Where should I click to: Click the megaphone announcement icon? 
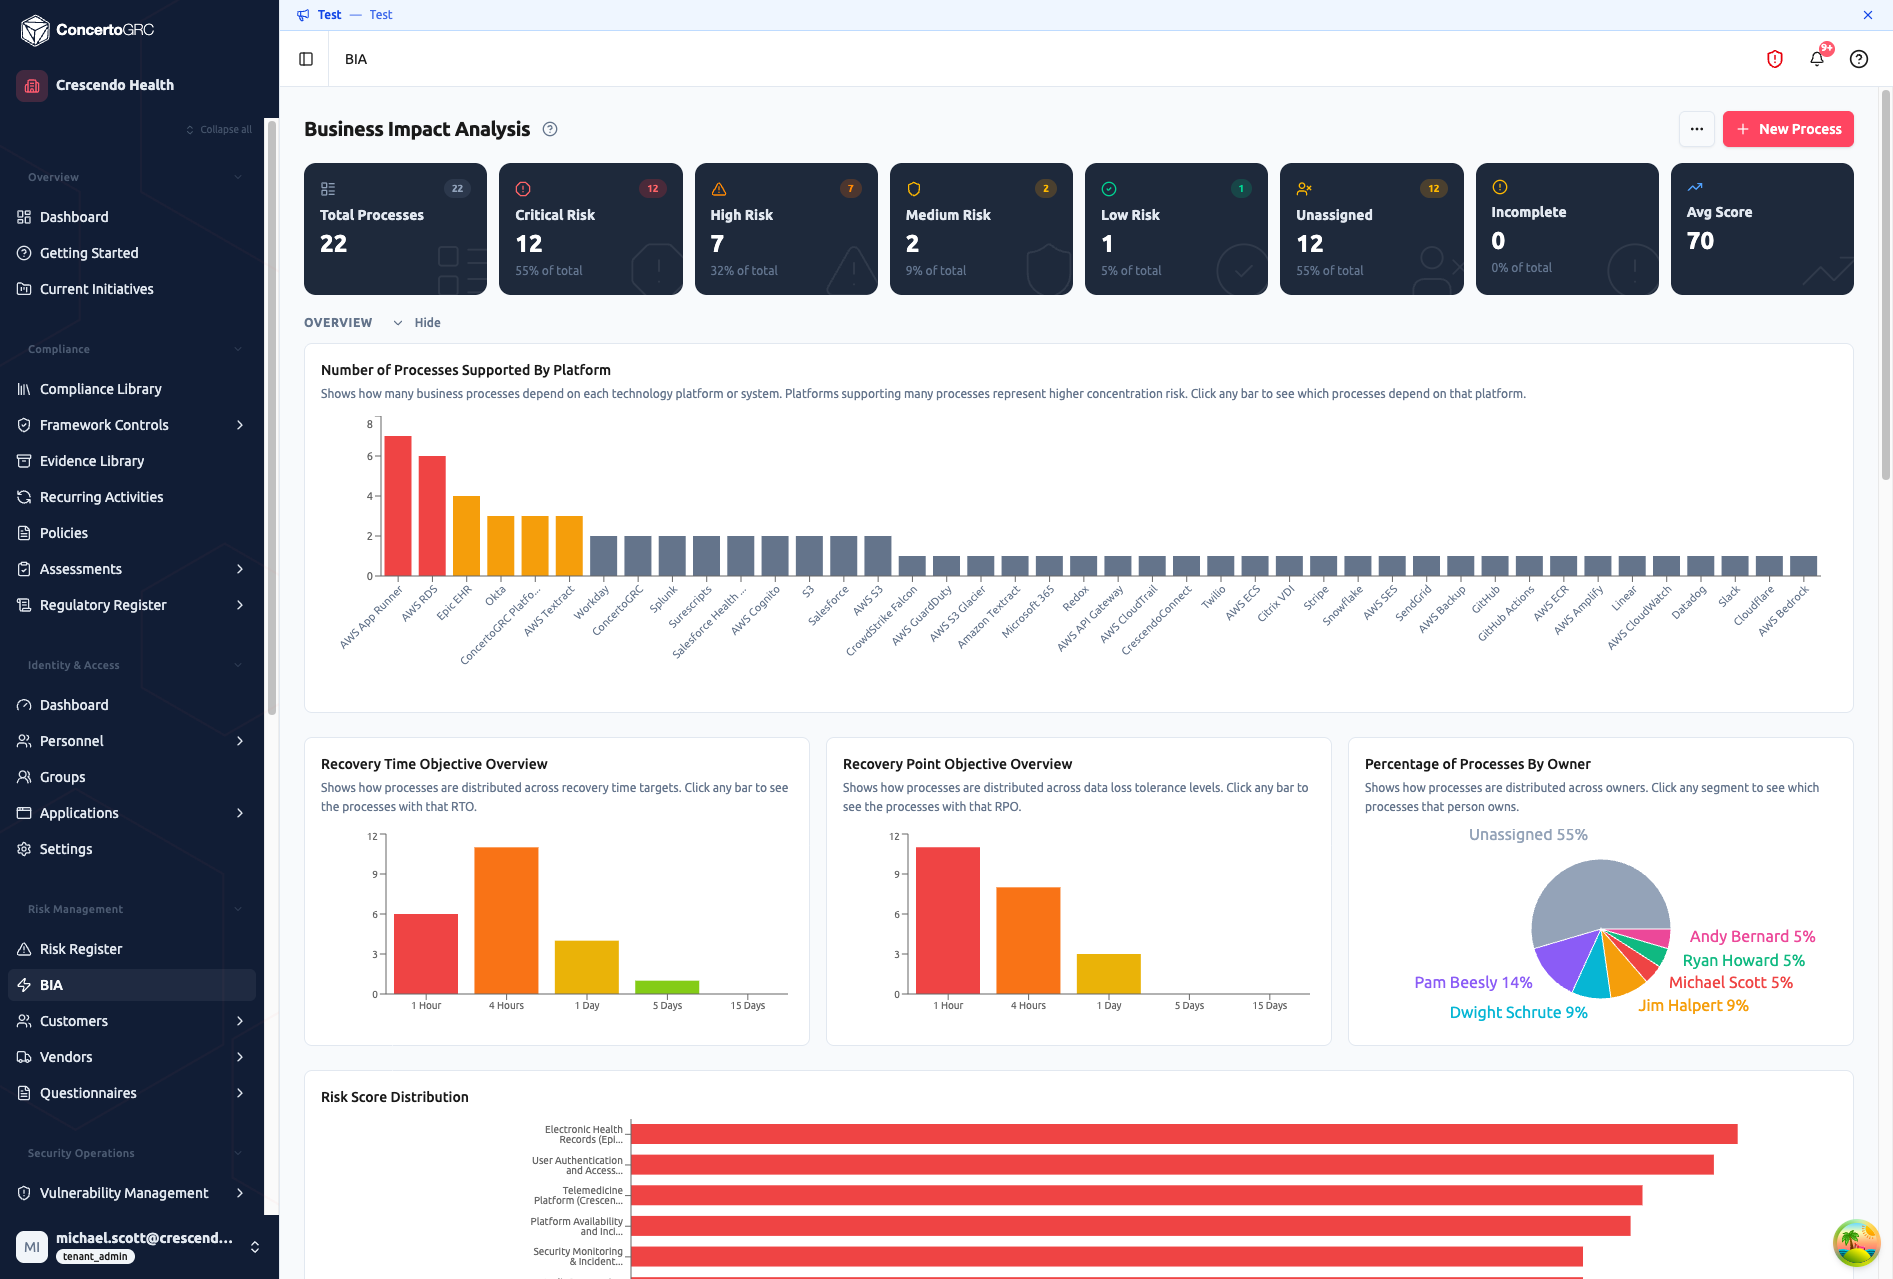point(303,15)
